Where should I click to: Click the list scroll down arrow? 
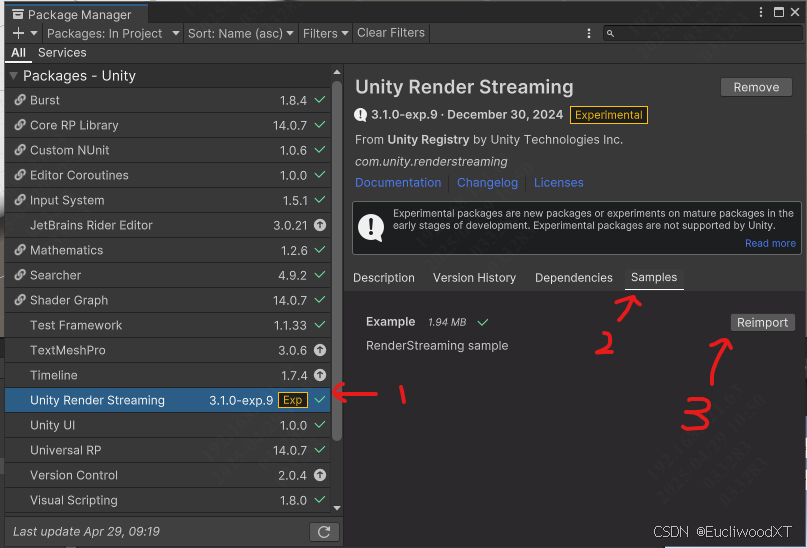[x=337, y=508]
